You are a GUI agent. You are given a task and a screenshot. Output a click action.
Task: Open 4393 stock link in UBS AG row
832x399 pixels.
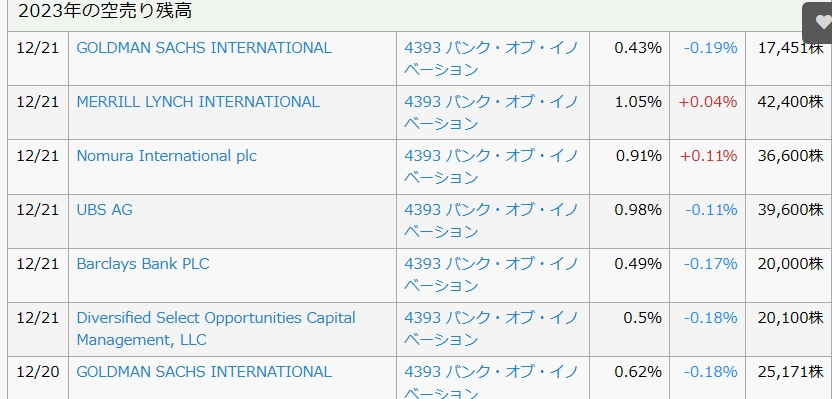point(491,221)
